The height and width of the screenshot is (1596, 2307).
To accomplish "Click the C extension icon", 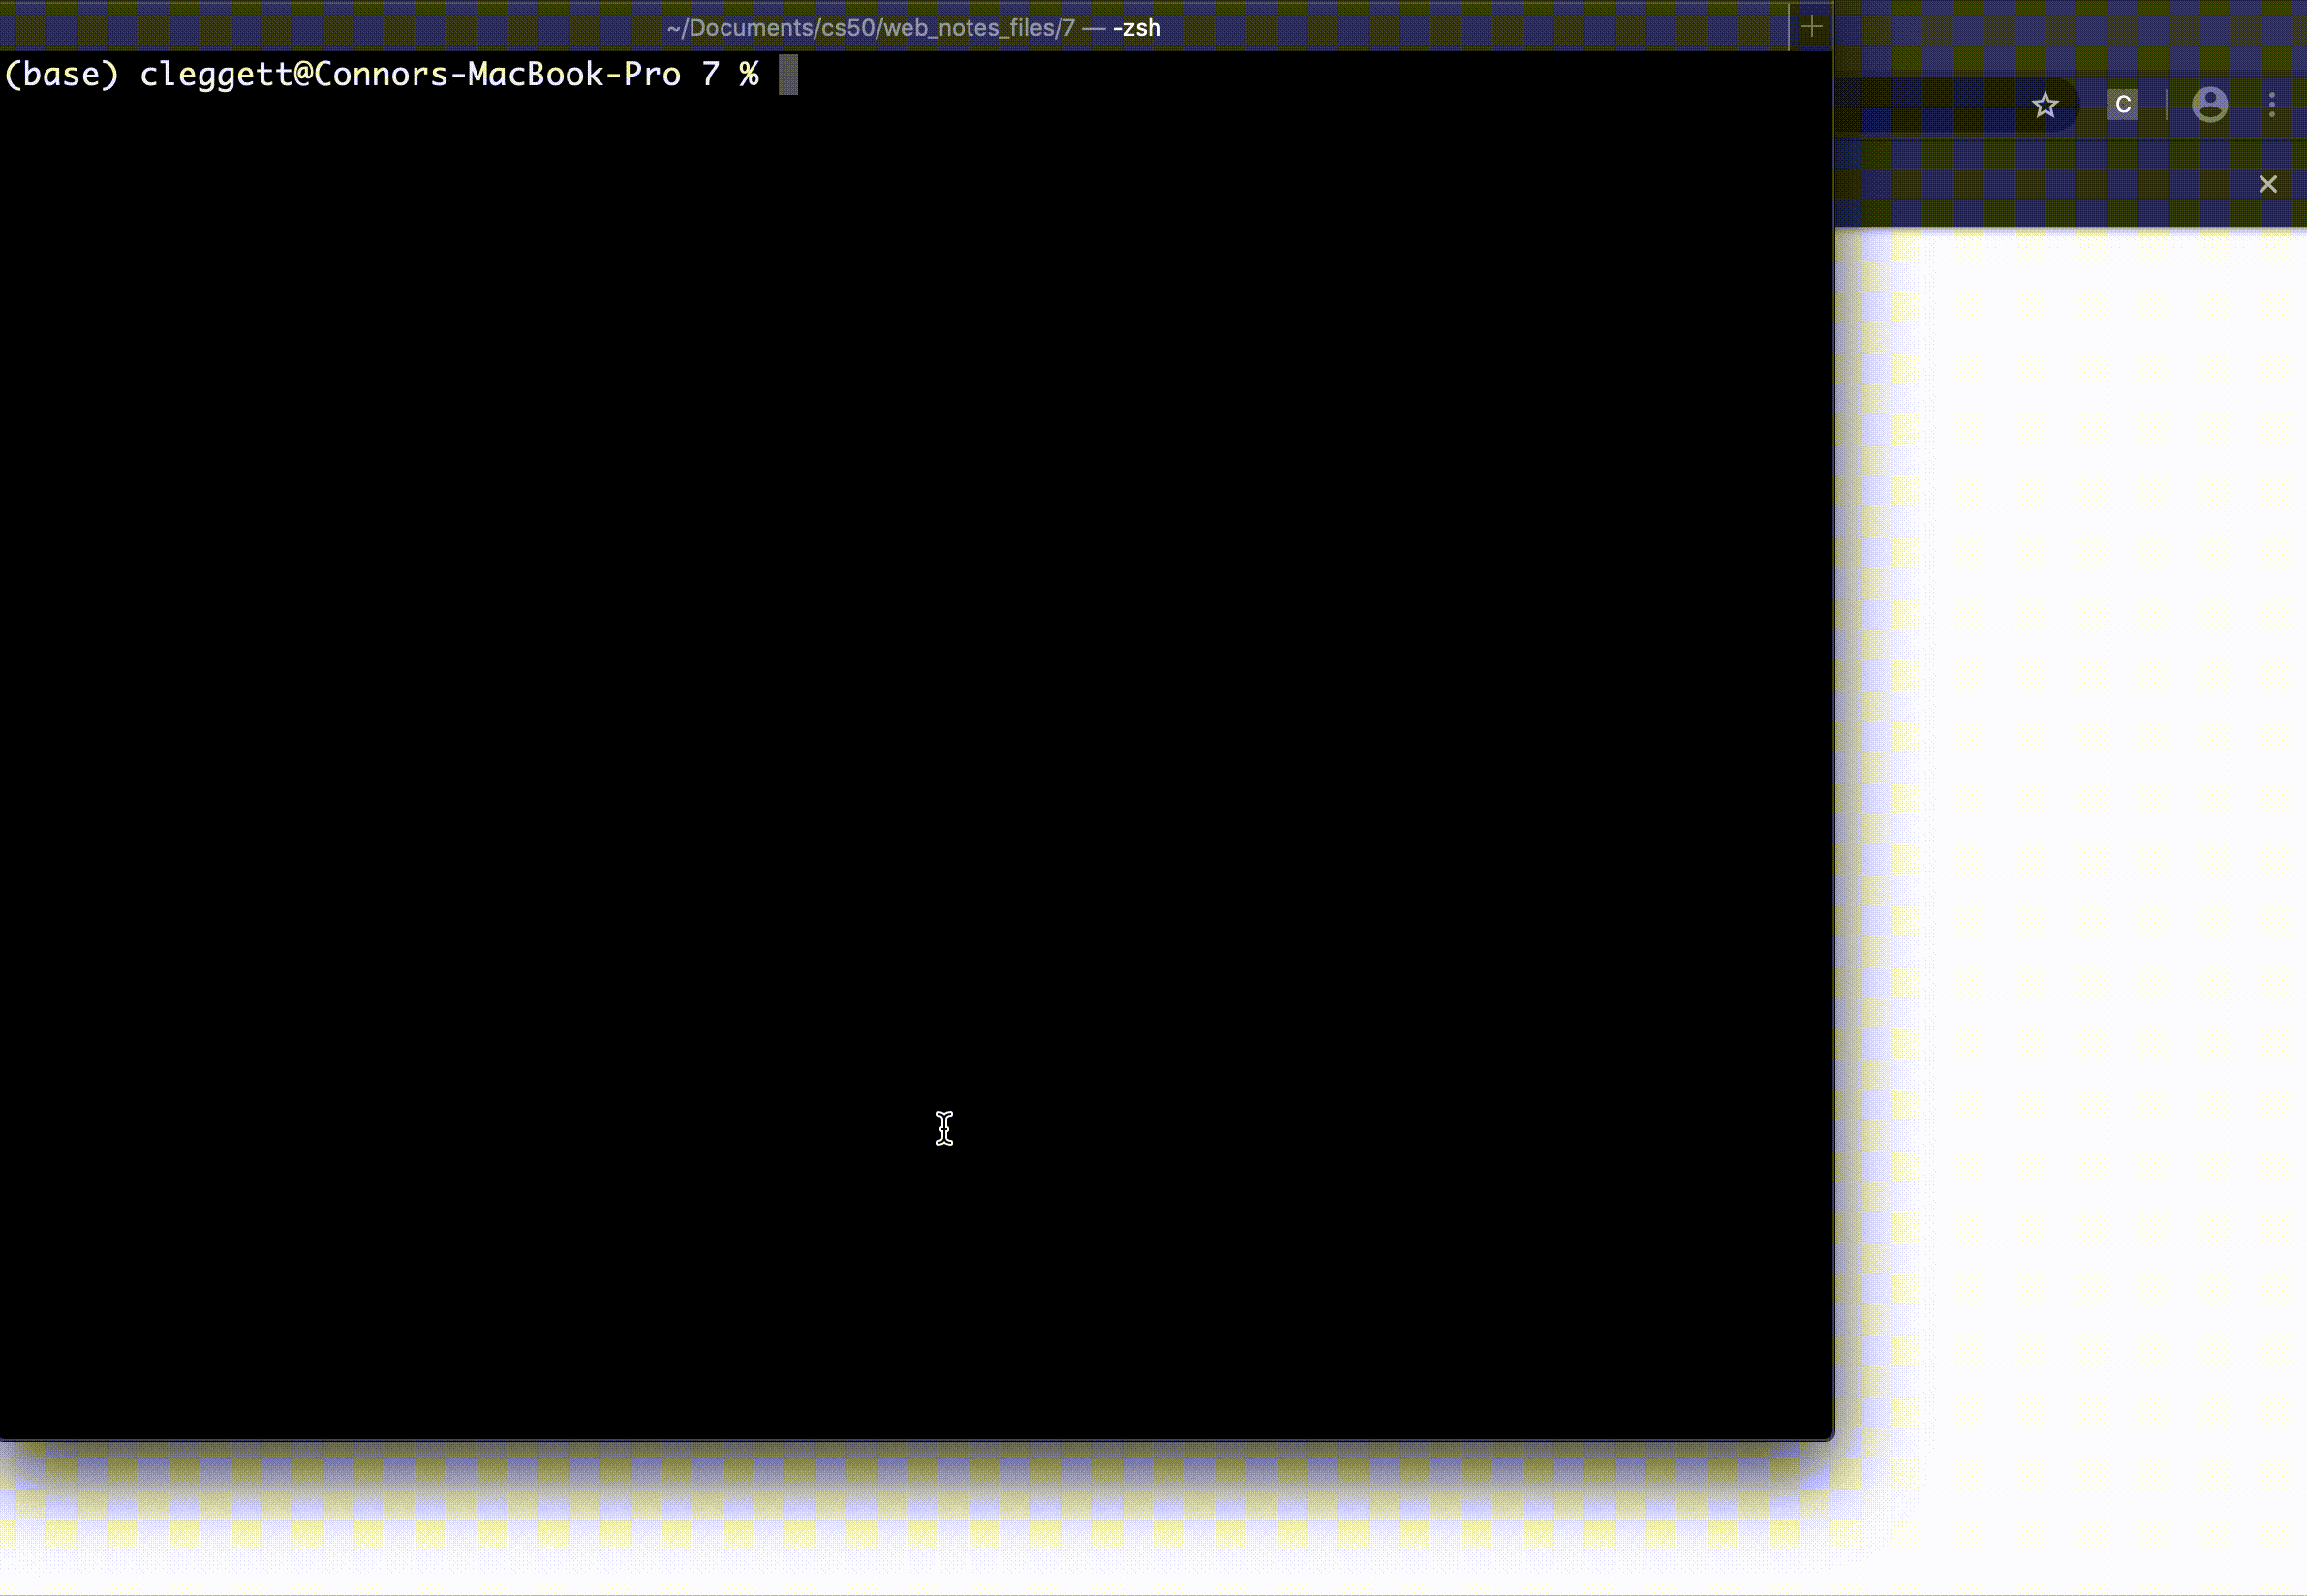I will 2123,104.
